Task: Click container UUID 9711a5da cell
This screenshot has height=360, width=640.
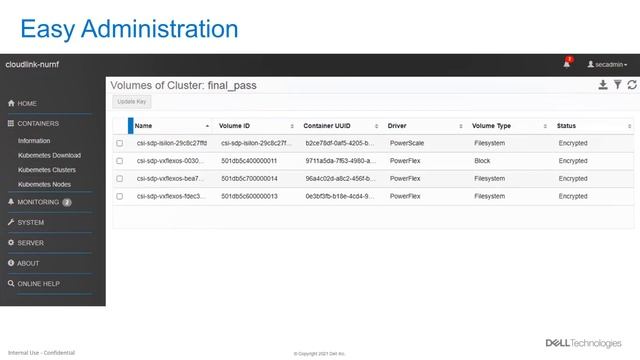Action: pos(341,161)
